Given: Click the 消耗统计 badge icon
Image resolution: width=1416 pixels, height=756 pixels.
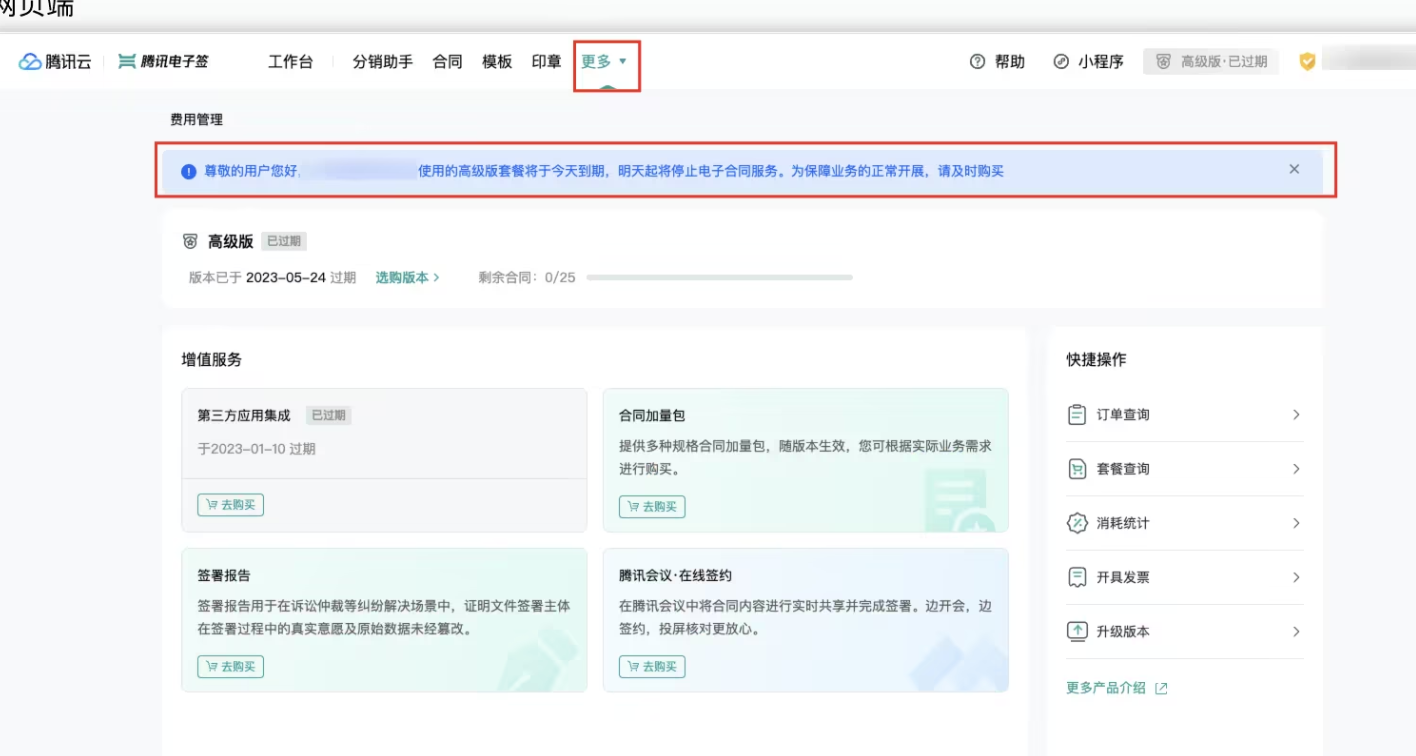Looking at the screenshot, I should (1077, 523).
